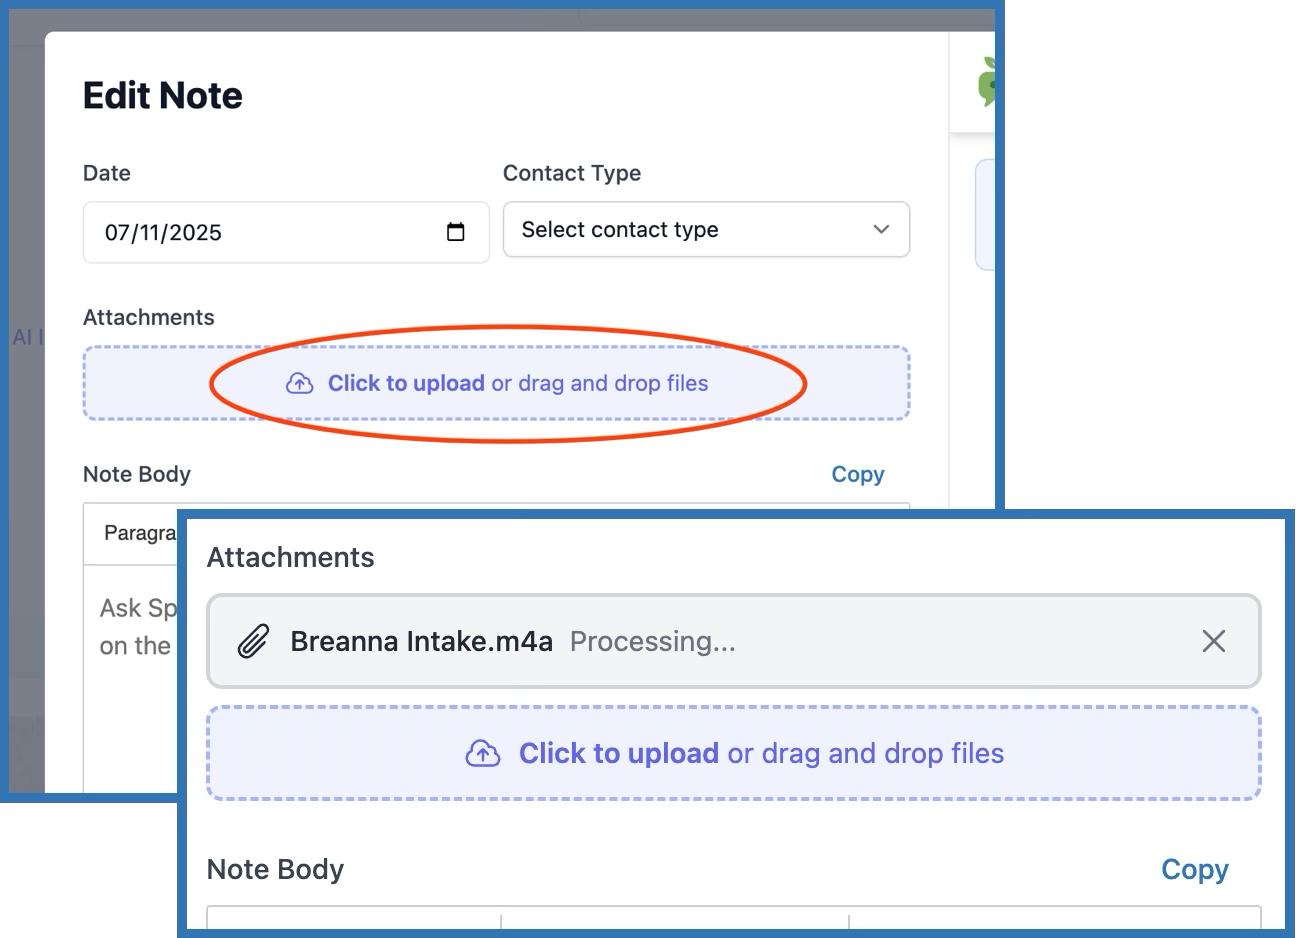Click the red-circled "Click to upload" text
Image resolution: width=1296 pixels, height=938 pixels.
(406, 384)
